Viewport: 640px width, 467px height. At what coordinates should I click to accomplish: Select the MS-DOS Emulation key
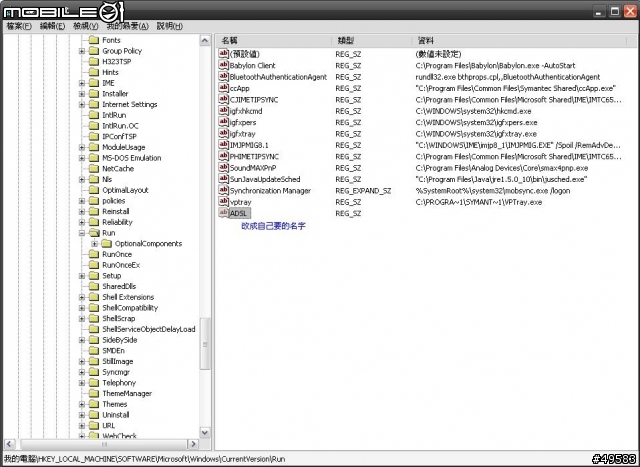pyautogui.click(x=131, y=158)
